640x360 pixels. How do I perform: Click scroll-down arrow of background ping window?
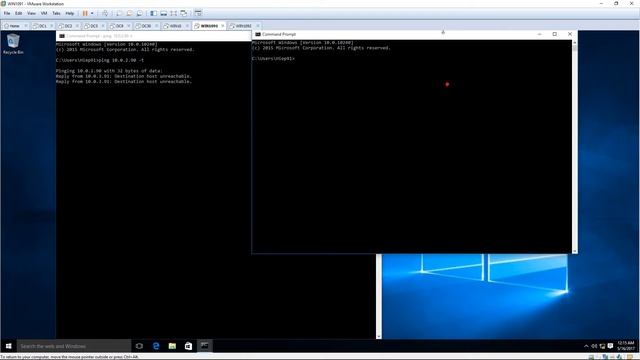pos(379,336)
